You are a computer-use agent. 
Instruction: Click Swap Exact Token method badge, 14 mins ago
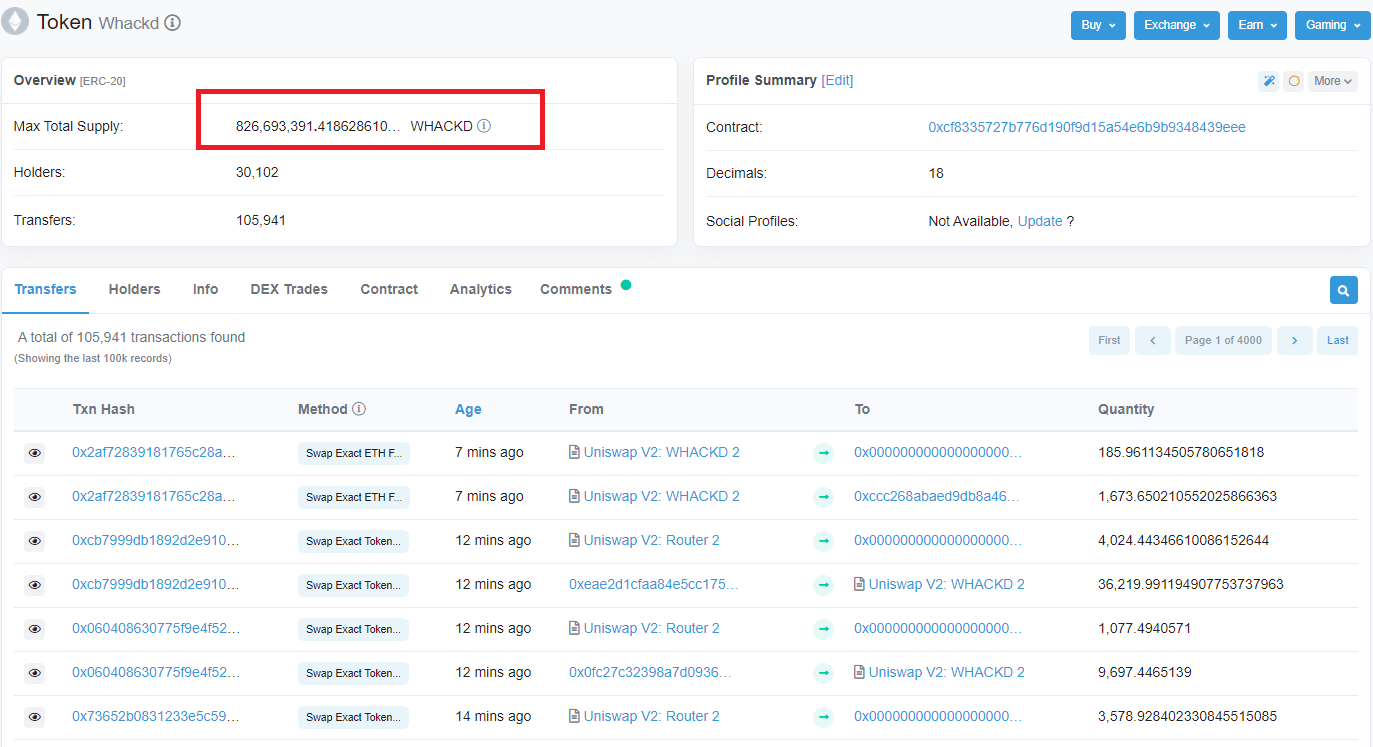[x=354, y=717]
